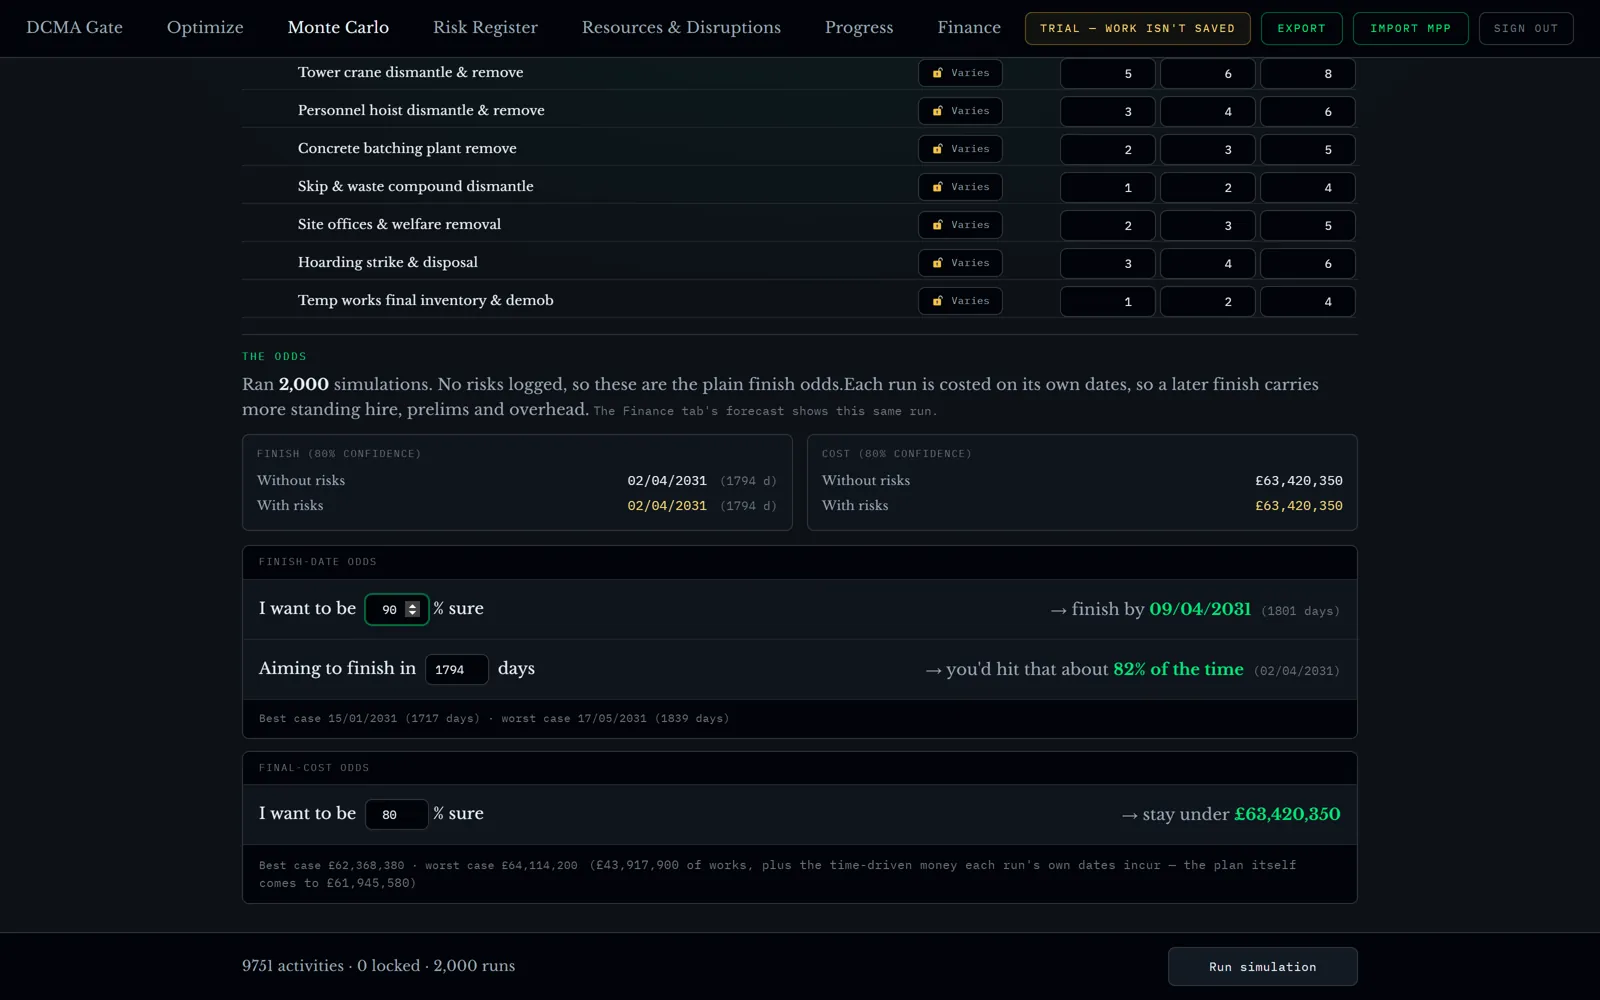Click the finish-by date 09/04/2031
This screenshot has width=1600, height=1000.
coord(1200,609)
